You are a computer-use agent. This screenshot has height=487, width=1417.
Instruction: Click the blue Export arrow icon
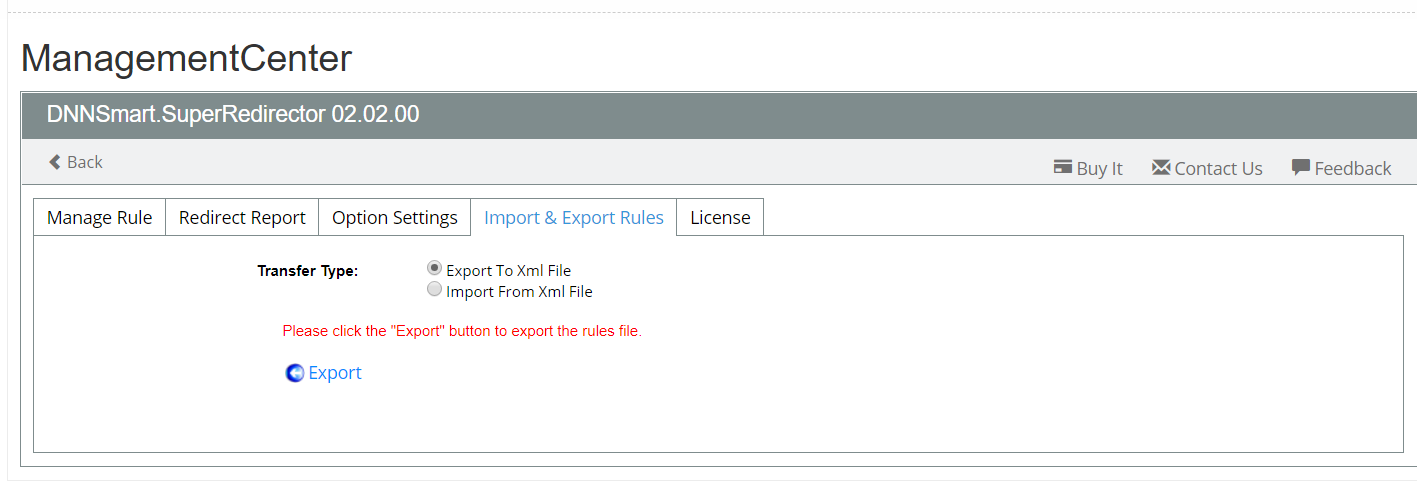[x=295, y=373]
